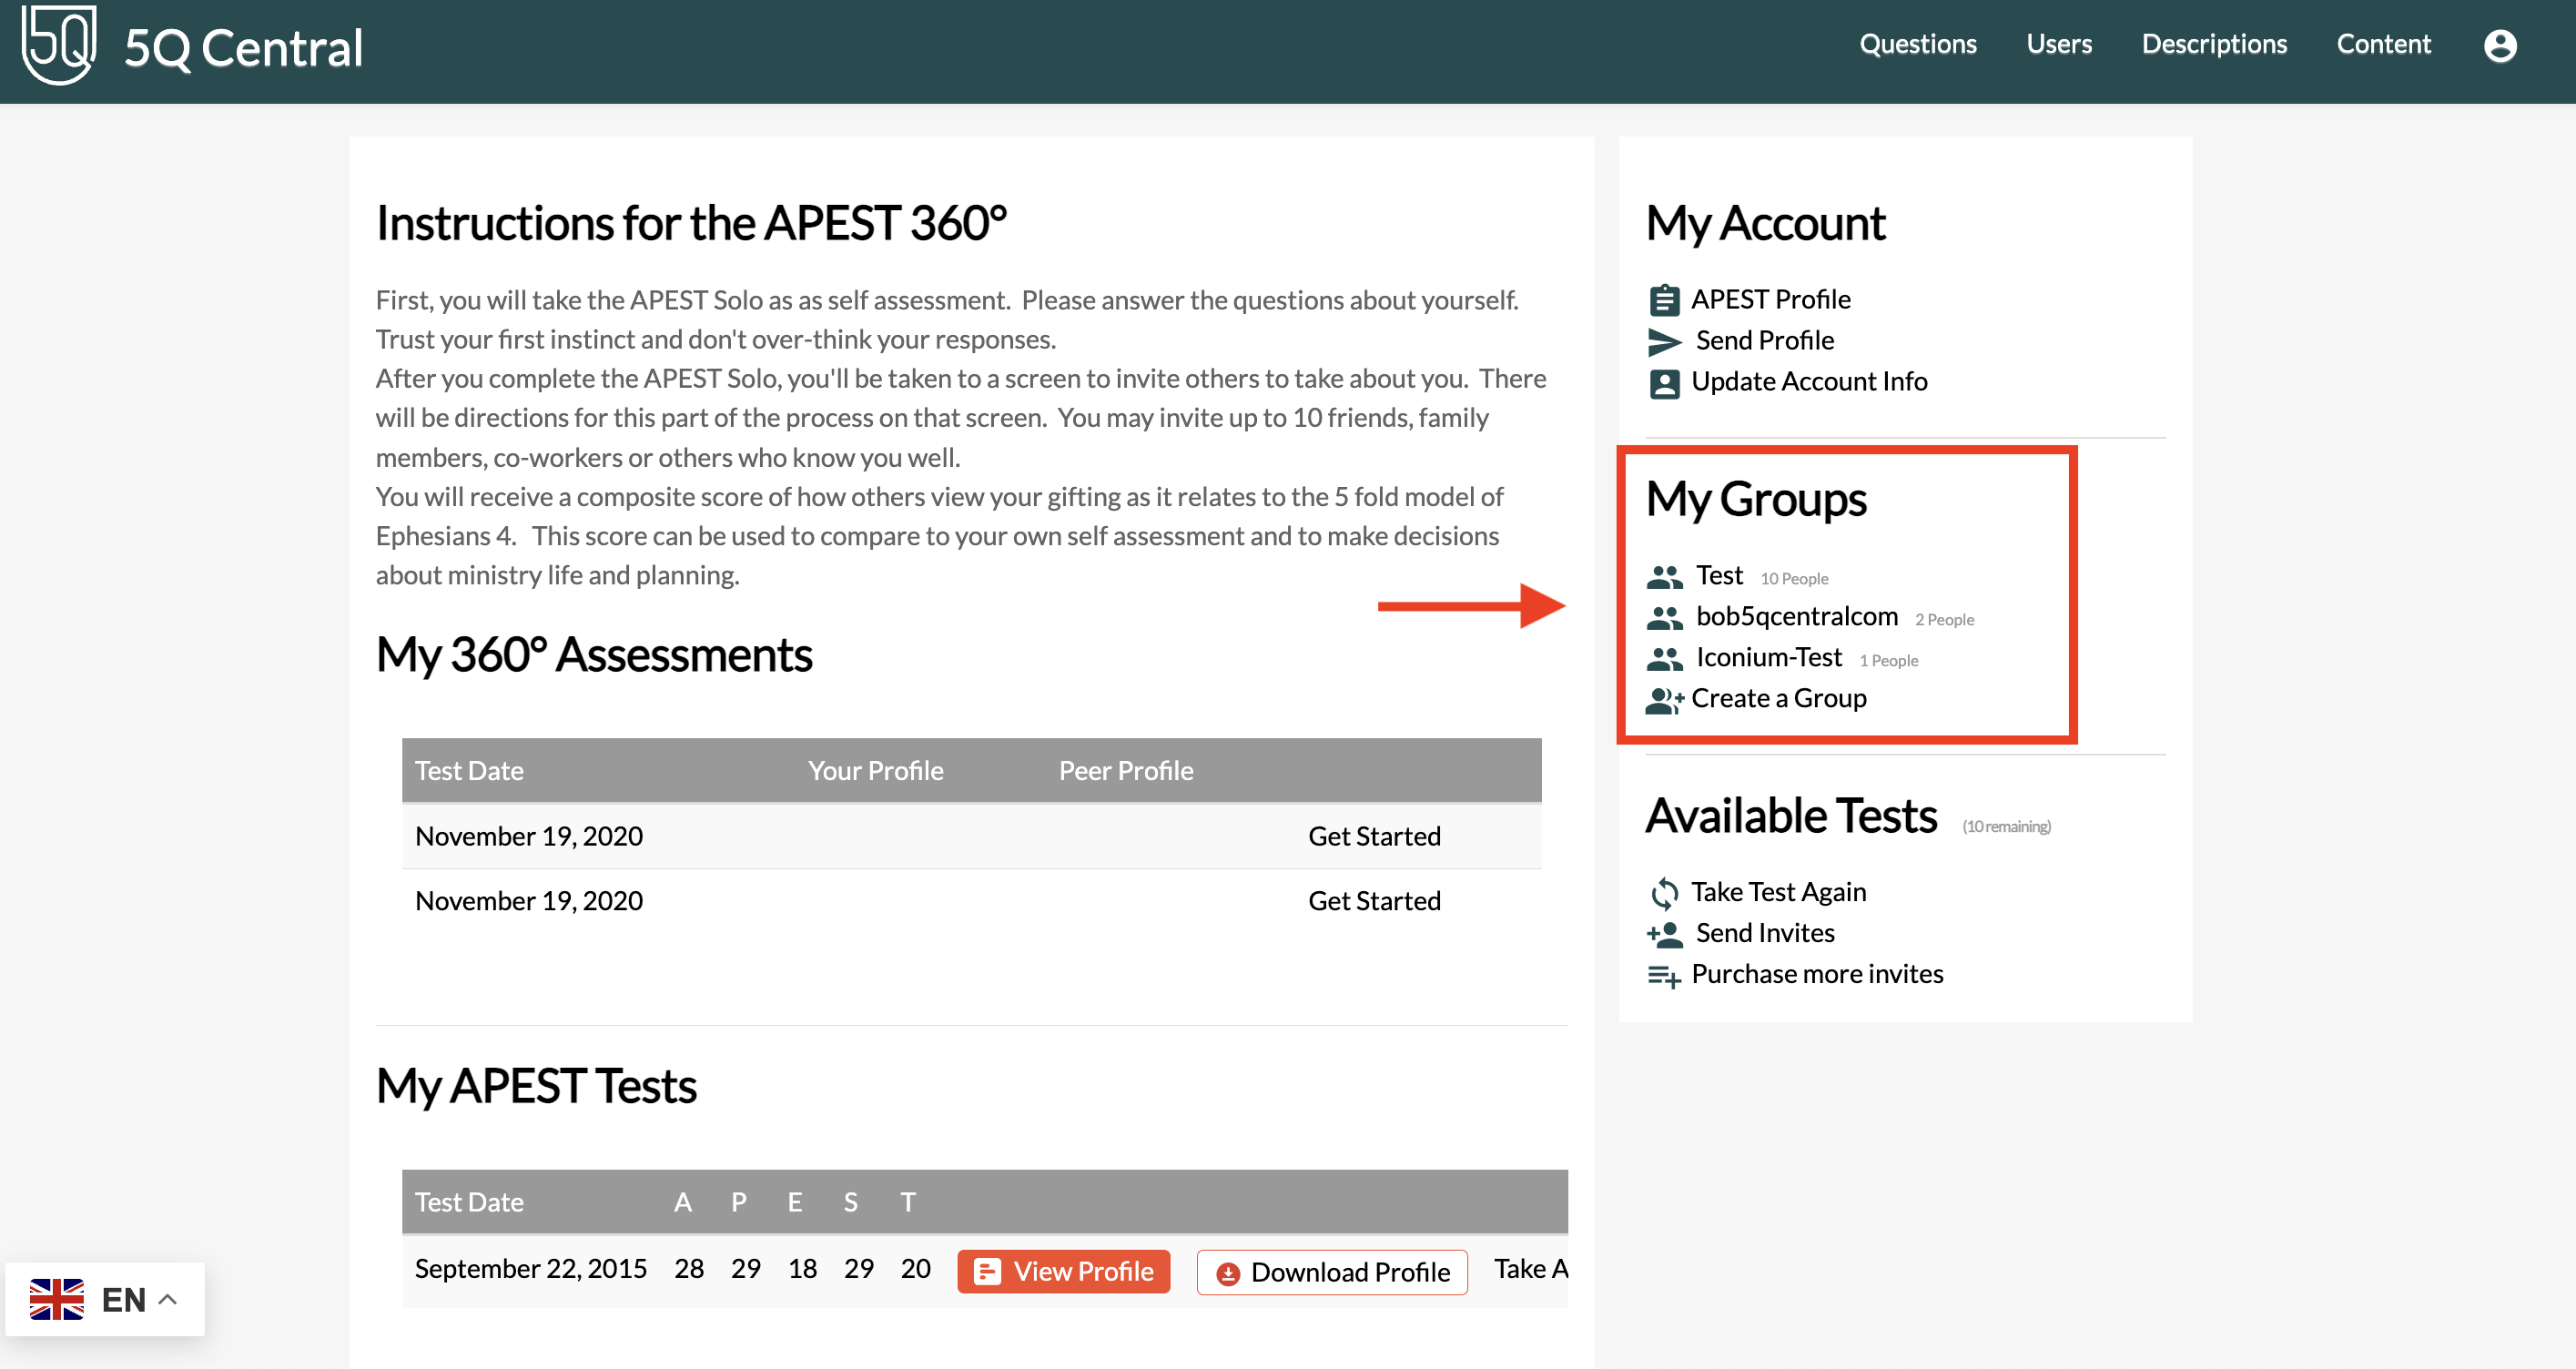
Task: Click Get Started in second November 19 row
Action: point(1374,901)
